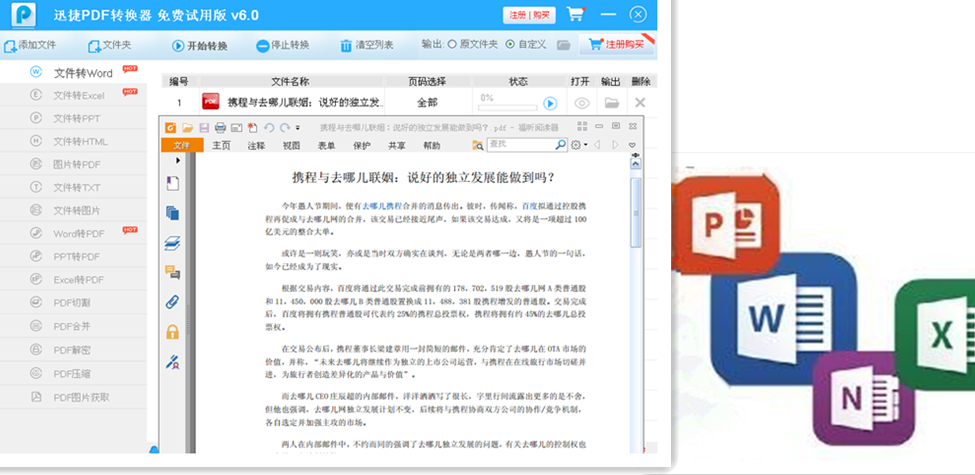
Task: Go to previous search result arrow
Action: coord(597,145)
